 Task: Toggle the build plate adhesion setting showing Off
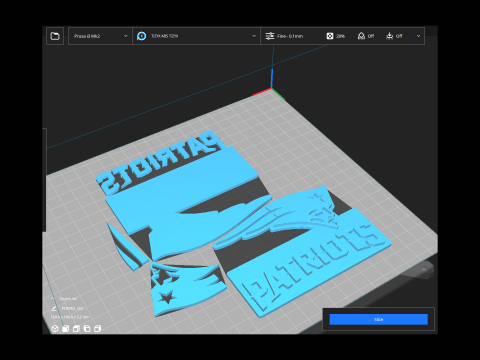point(394,36)
